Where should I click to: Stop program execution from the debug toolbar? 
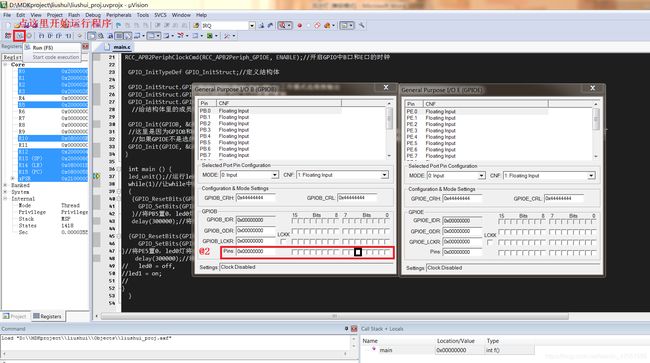(29, 36)
